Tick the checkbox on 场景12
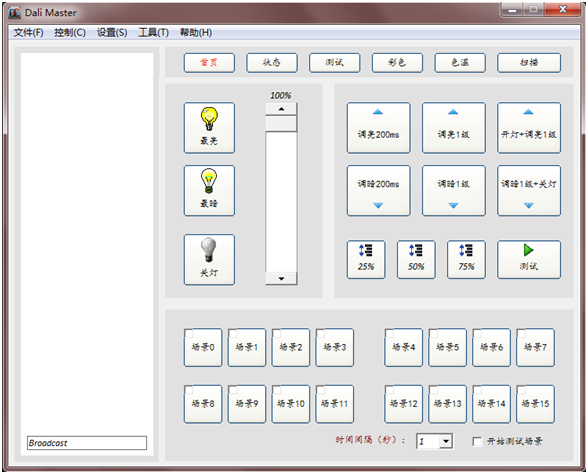The width and height of the screenshot is (588, 474). tap(389, 390)
